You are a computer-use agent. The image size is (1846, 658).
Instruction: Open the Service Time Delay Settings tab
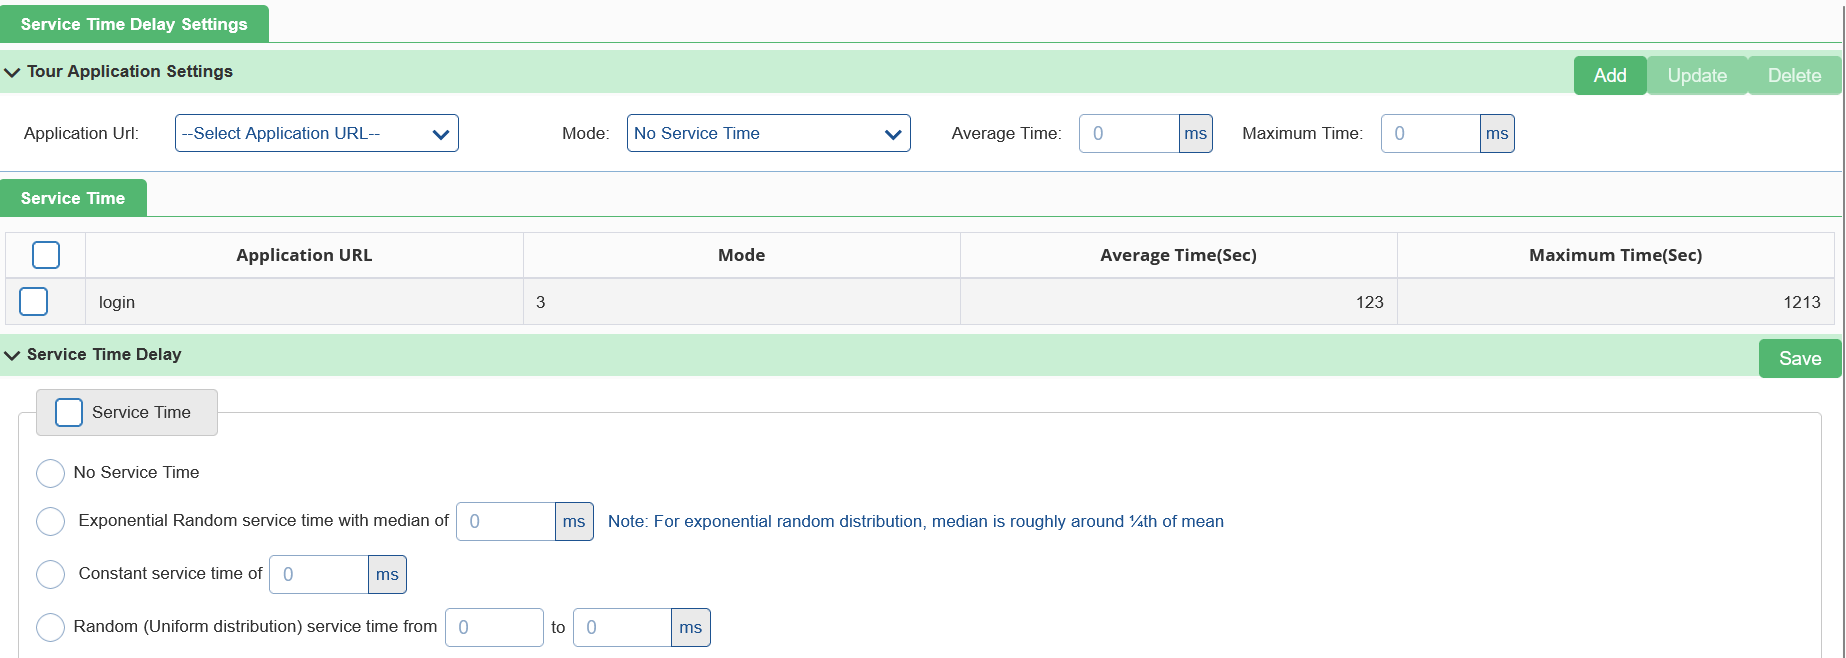click(134, 24)
